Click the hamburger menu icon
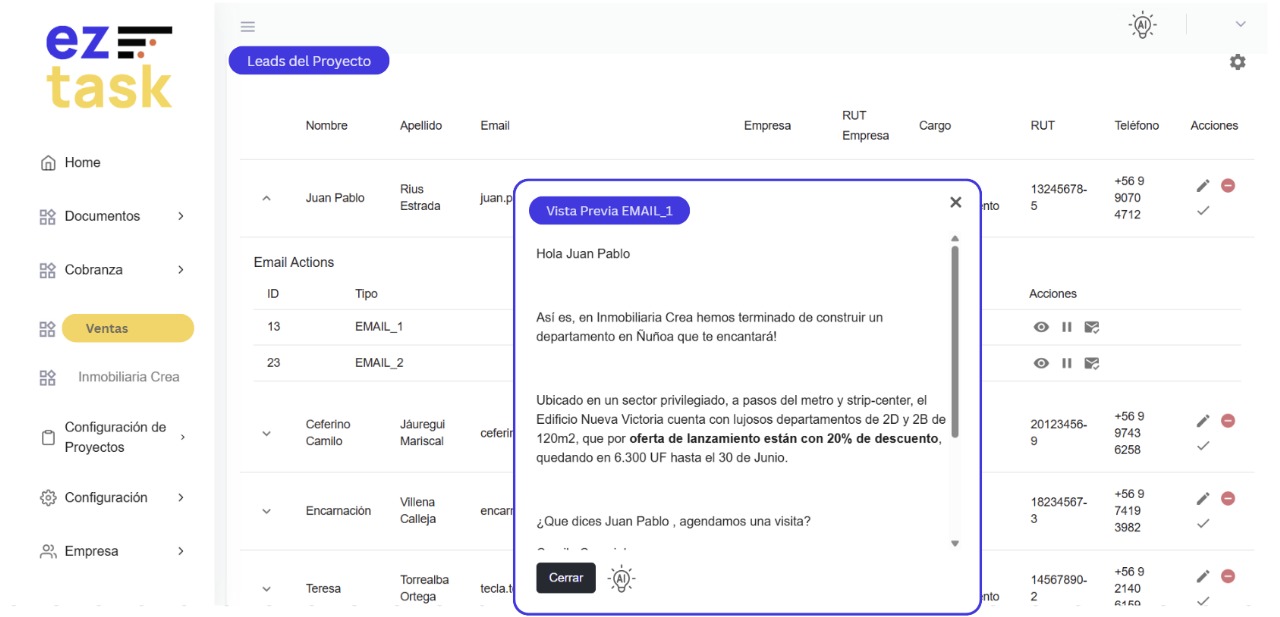 point(248,26)
